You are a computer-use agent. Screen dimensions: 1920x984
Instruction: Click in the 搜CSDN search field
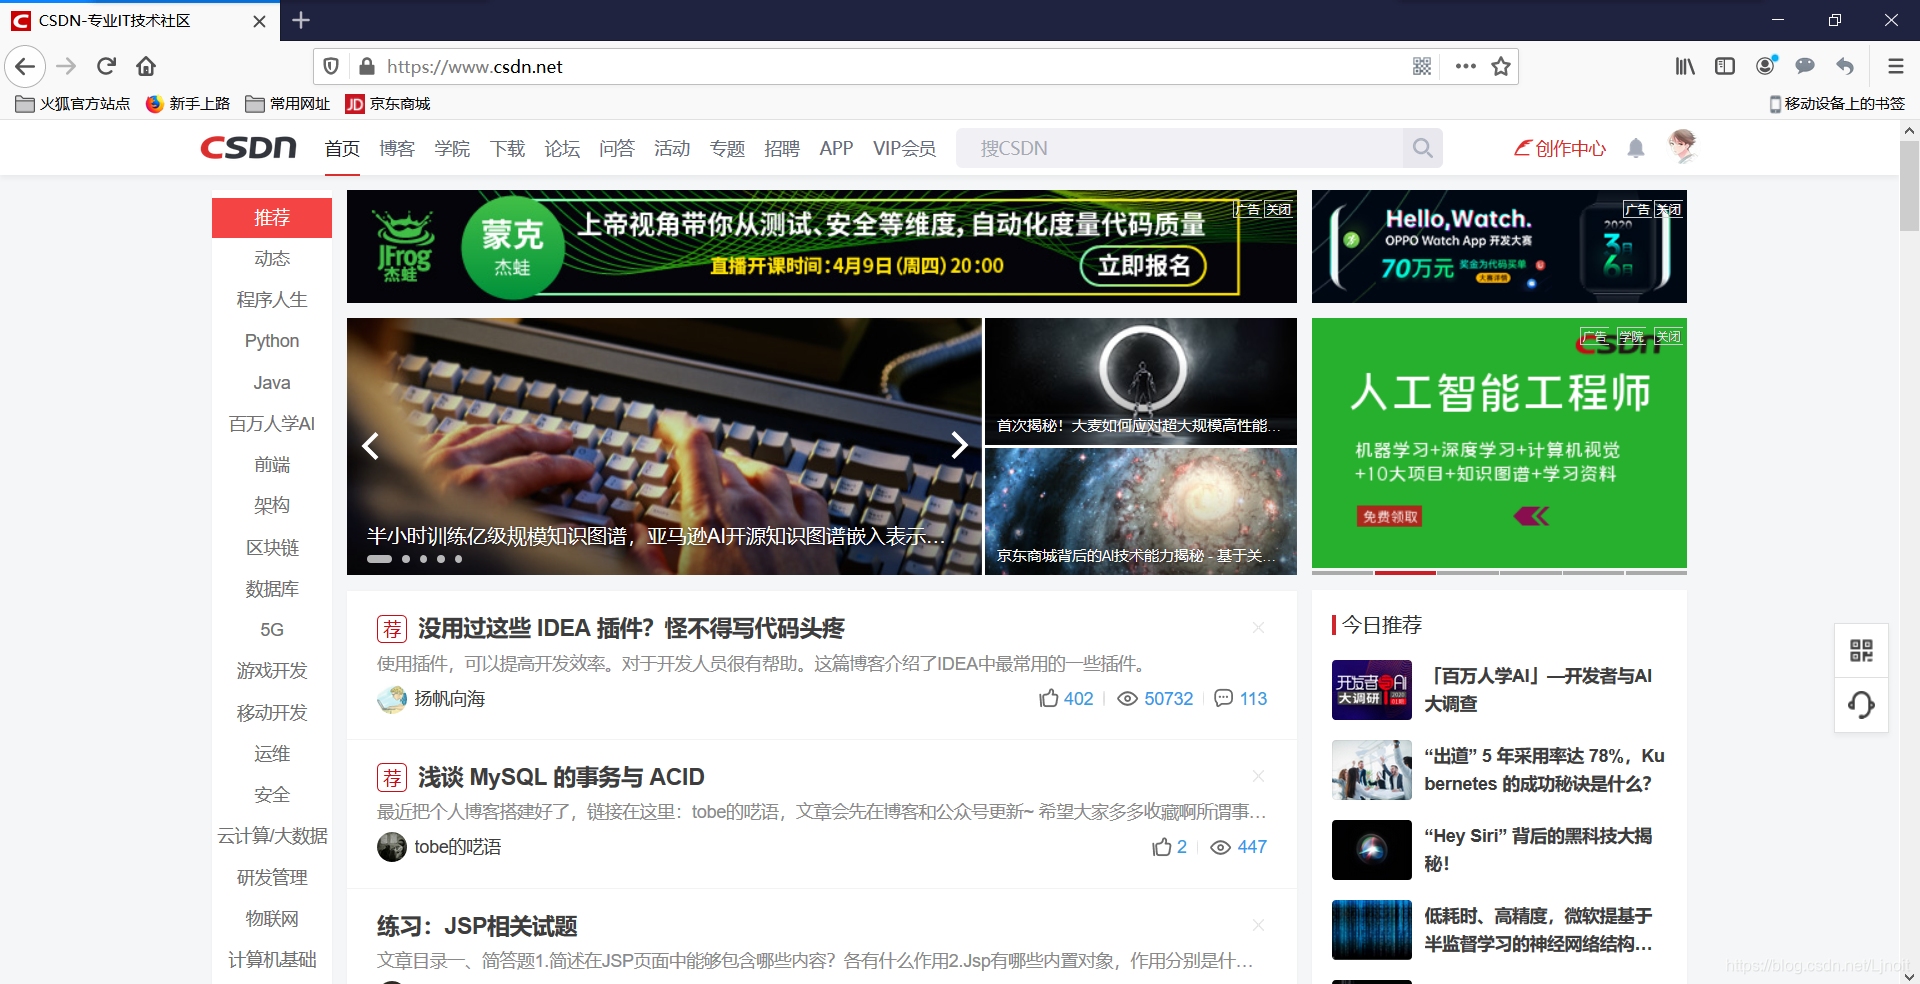tap(1180, 148)
